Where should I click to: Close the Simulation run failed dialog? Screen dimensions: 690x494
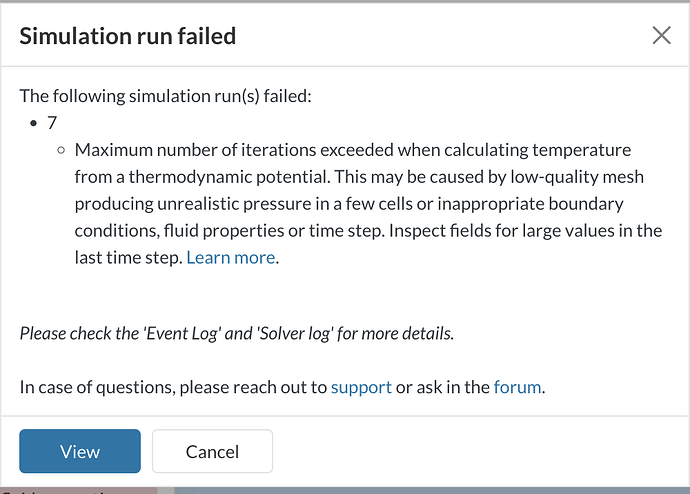661,36
